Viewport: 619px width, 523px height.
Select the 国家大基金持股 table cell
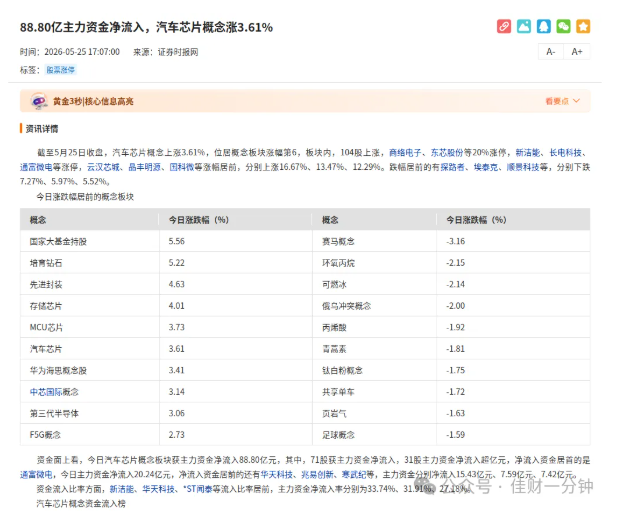tap(90, 241)
